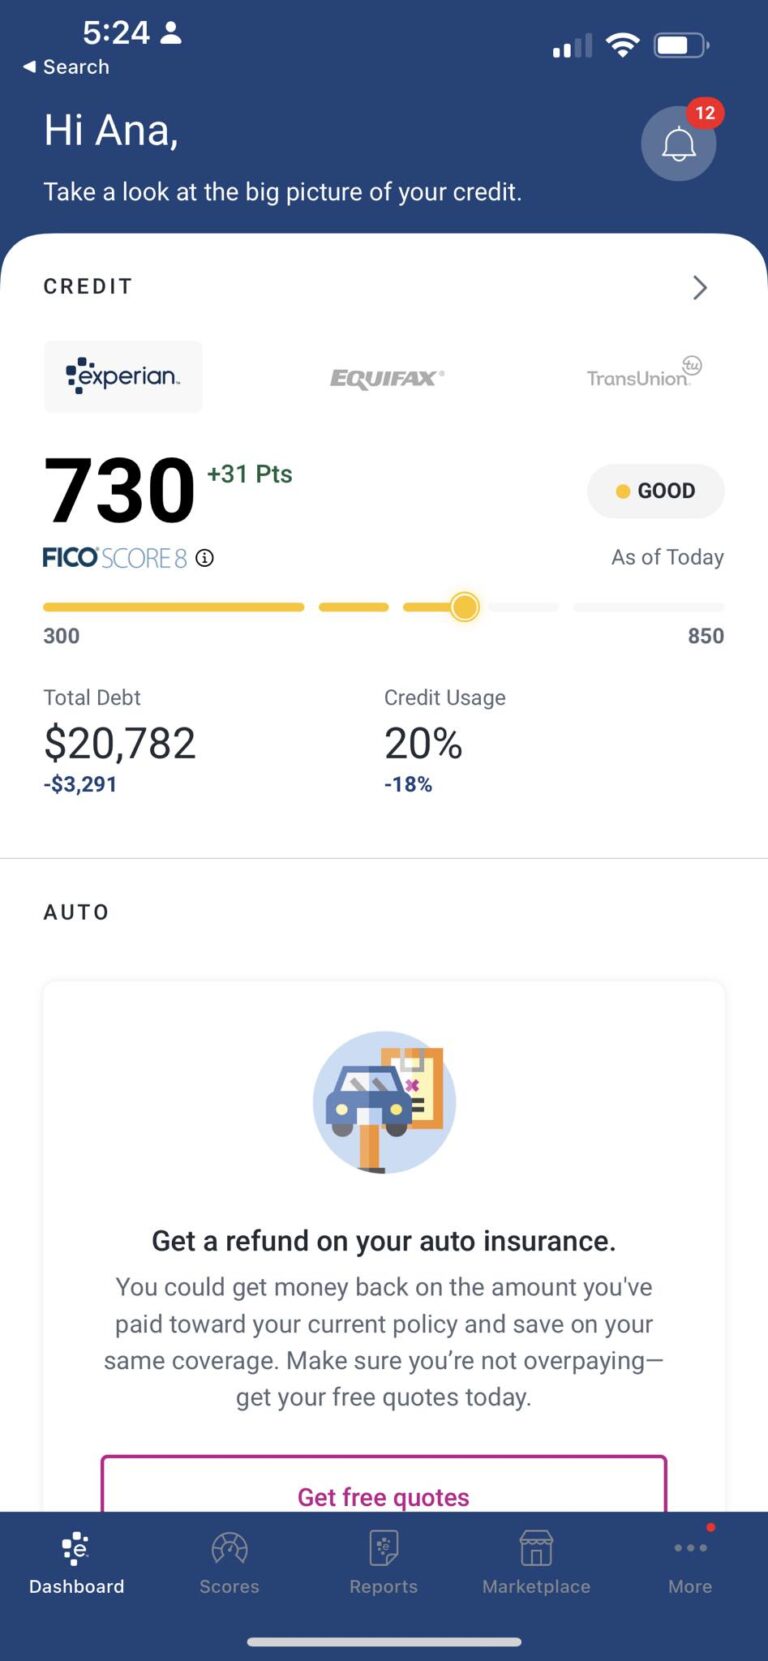The height and width of the screenshot is (1661, 768).
Task: Tap the 730 credit score number
Action: tap(119, 490)
